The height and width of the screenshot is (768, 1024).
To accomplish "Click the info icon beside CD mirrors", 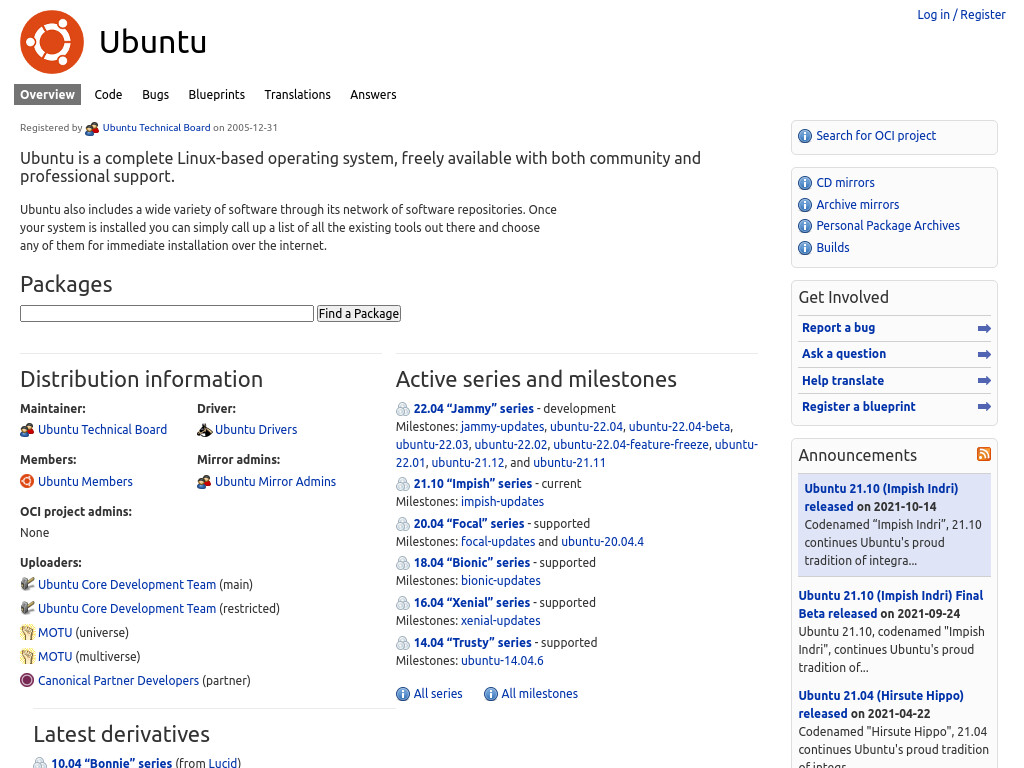I will 805,183.
